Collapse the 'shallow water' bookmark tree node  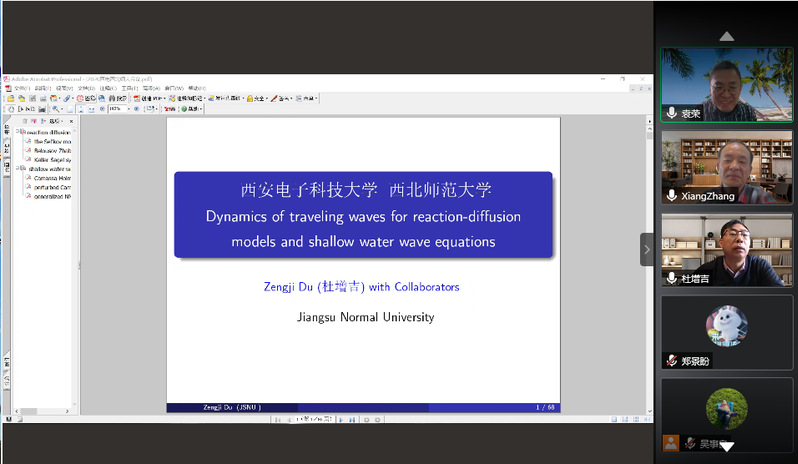18,168
